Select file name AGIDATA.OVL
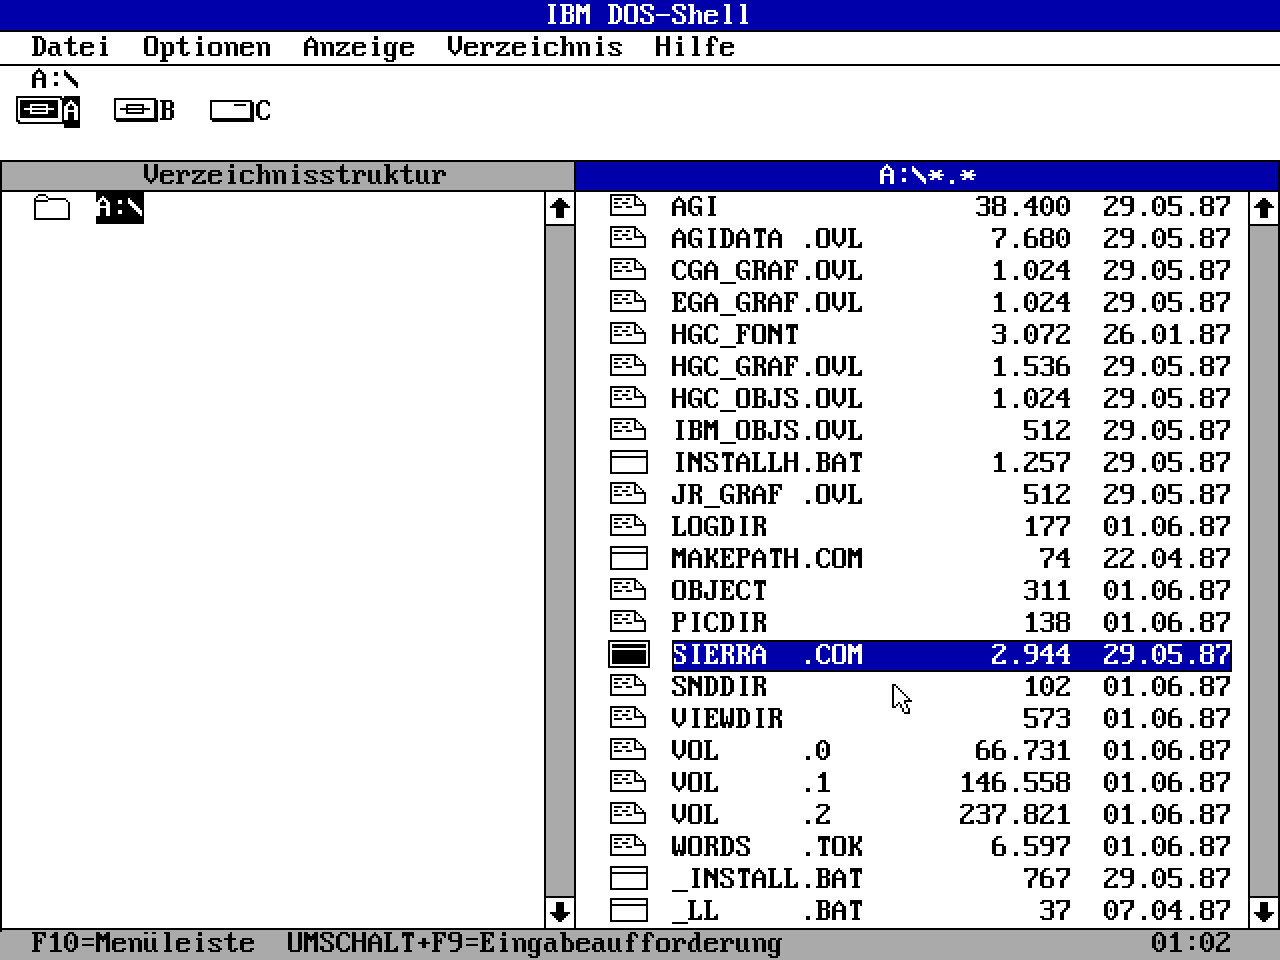 click(766, 238)
